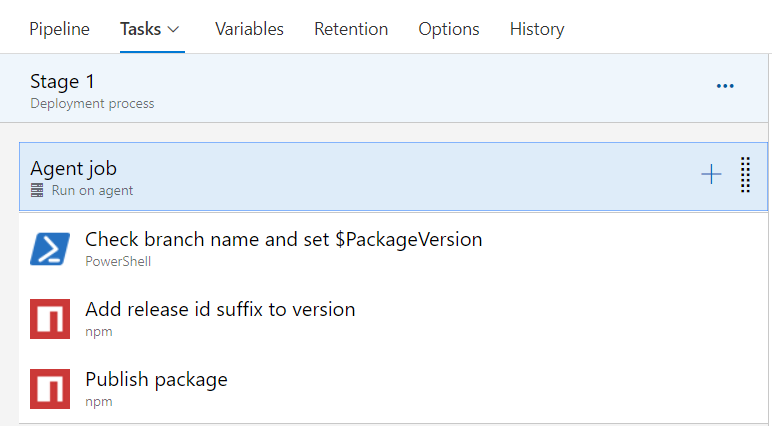The width and height of the screenshot is (772, 426).
Task: Open Add release id suffix to version task
Action: coord(220,310)
